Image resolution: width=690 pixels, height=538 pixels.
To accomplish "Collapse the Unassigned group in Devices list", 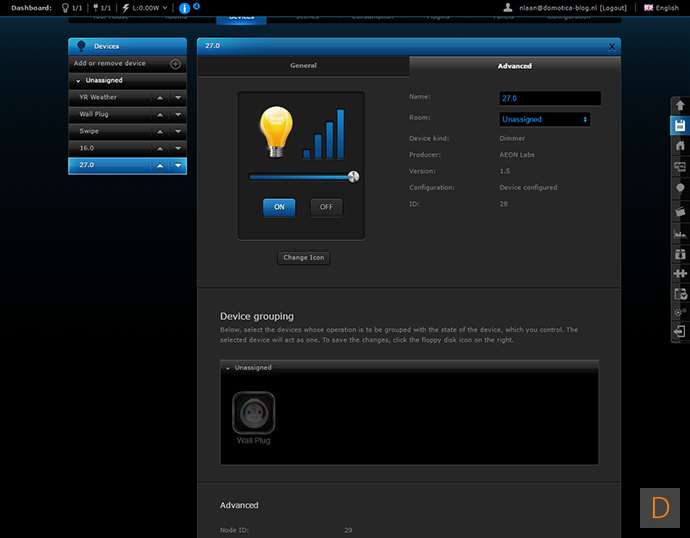I will click(x=79, y=80).
